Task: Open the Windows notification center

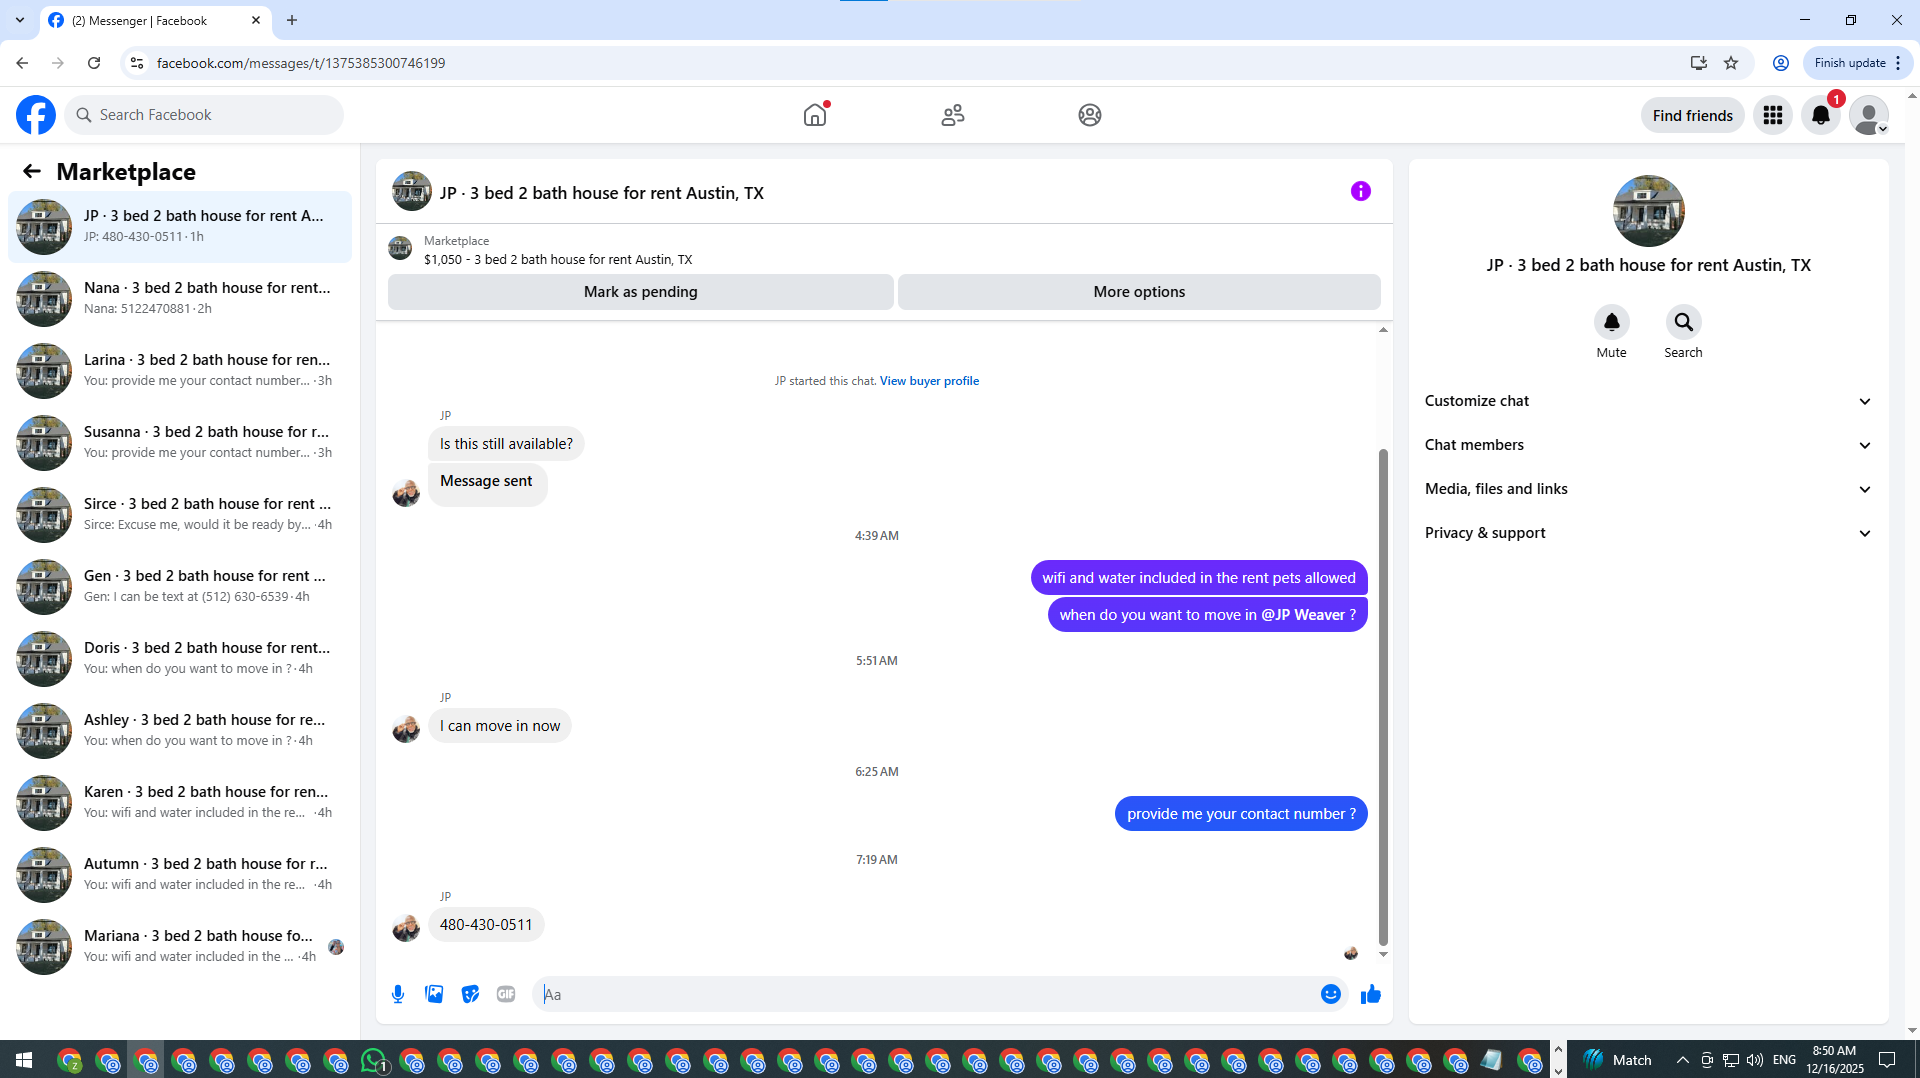Action: [1887, 1060]
